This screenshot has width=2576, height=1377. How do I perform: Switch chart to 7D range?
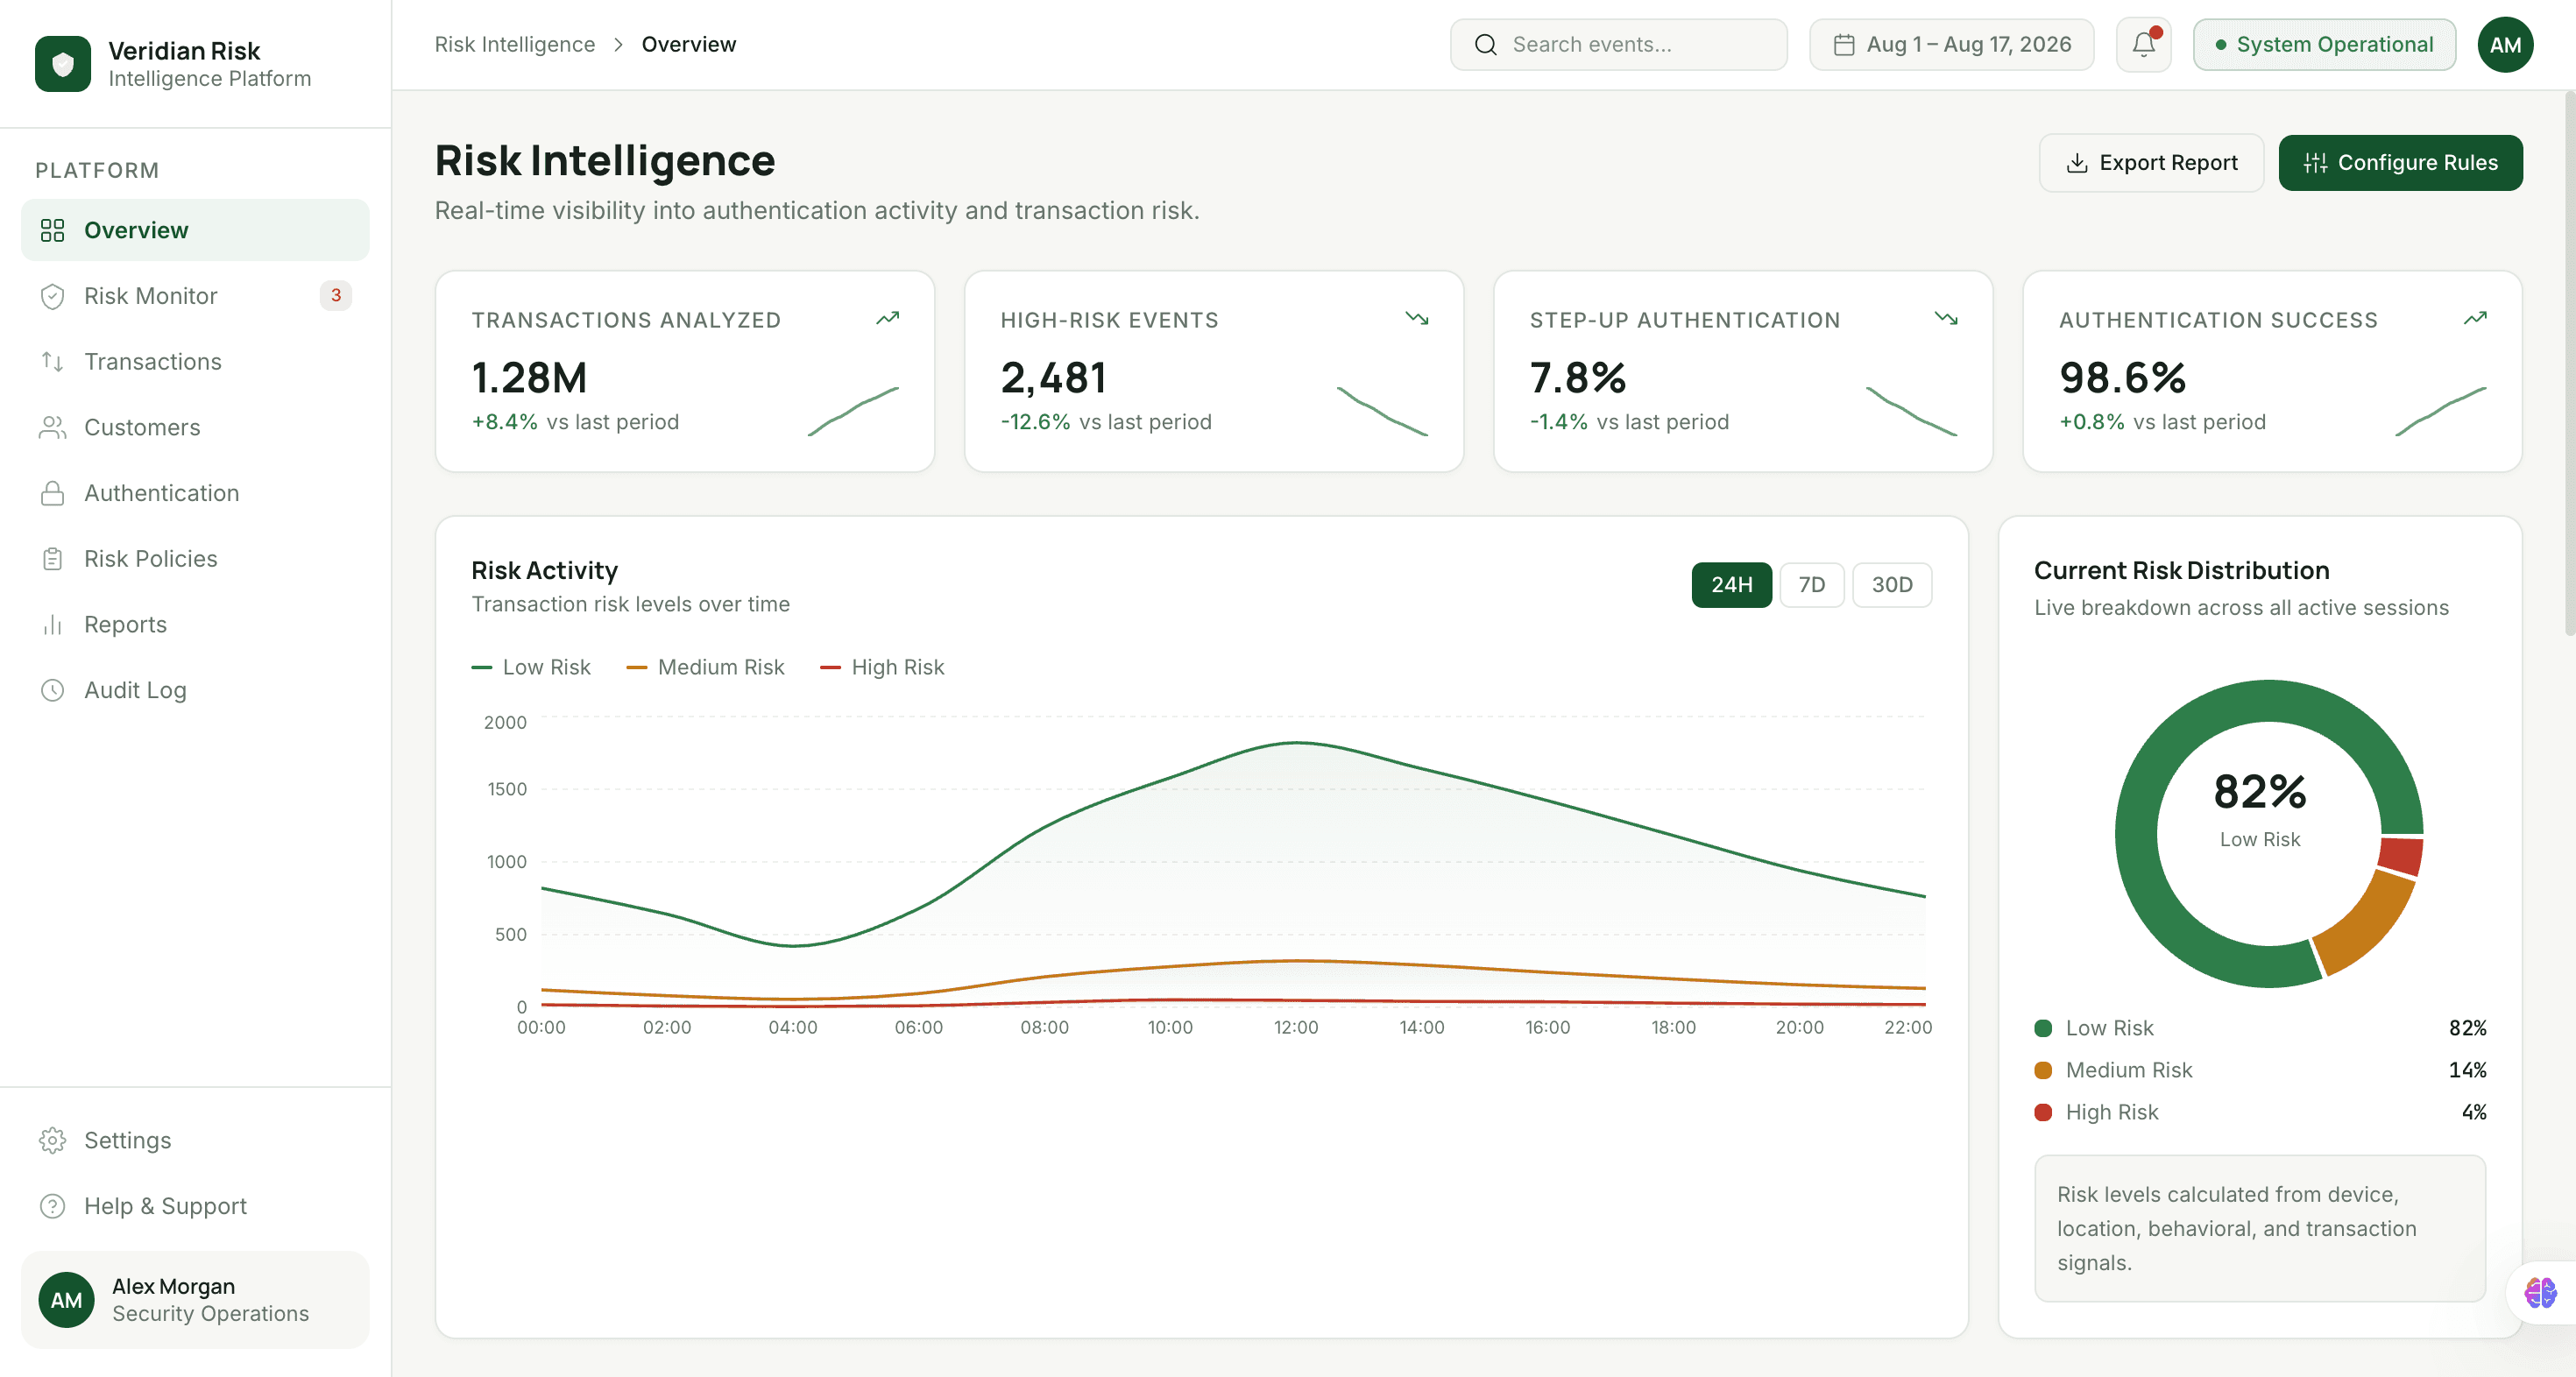pos(1811,585)
